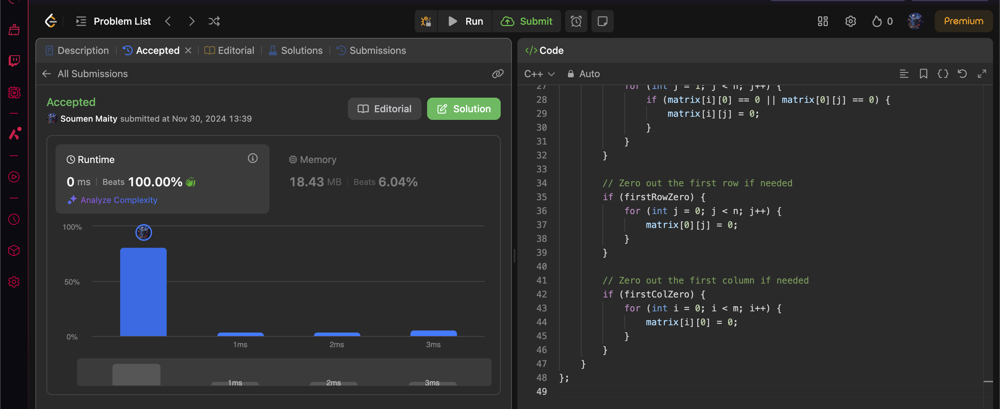Switch to the Description tab
This screenshot has width=1000, height=409.
coord(77,50)
